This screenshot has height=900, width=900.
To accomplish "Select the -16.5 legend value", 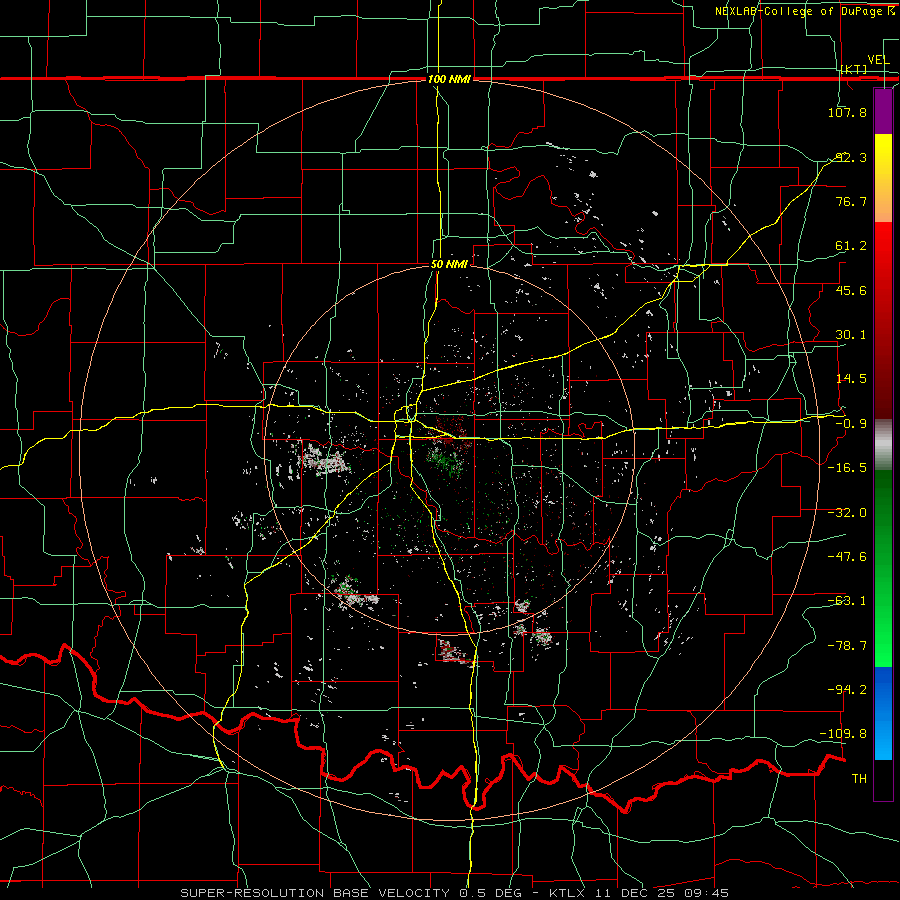I will [x=847, y=468].
